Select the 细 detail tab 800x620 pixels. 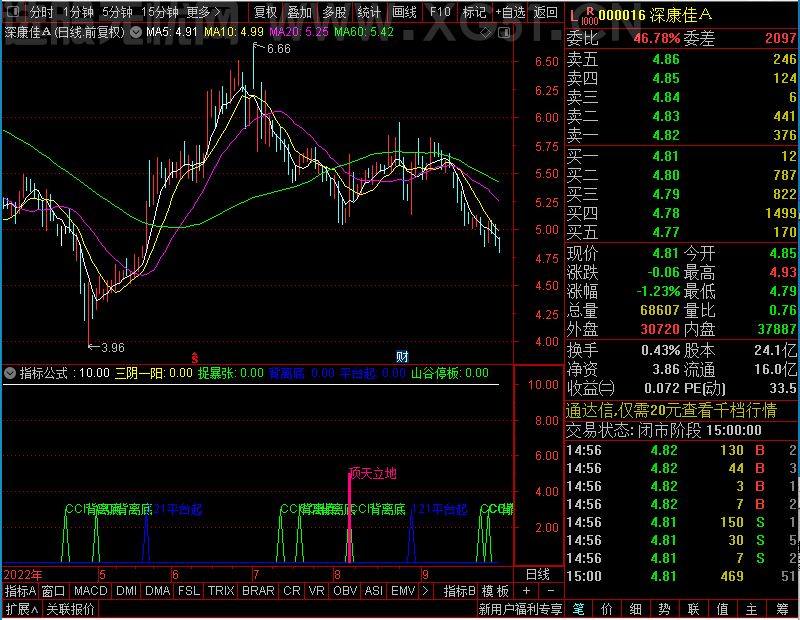click(x=636, y=609)
